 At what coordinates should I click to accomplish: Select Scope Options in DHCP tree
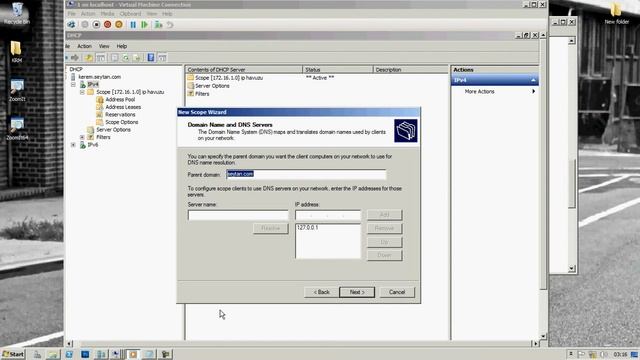pyautogui.click(x=122, y=122)
